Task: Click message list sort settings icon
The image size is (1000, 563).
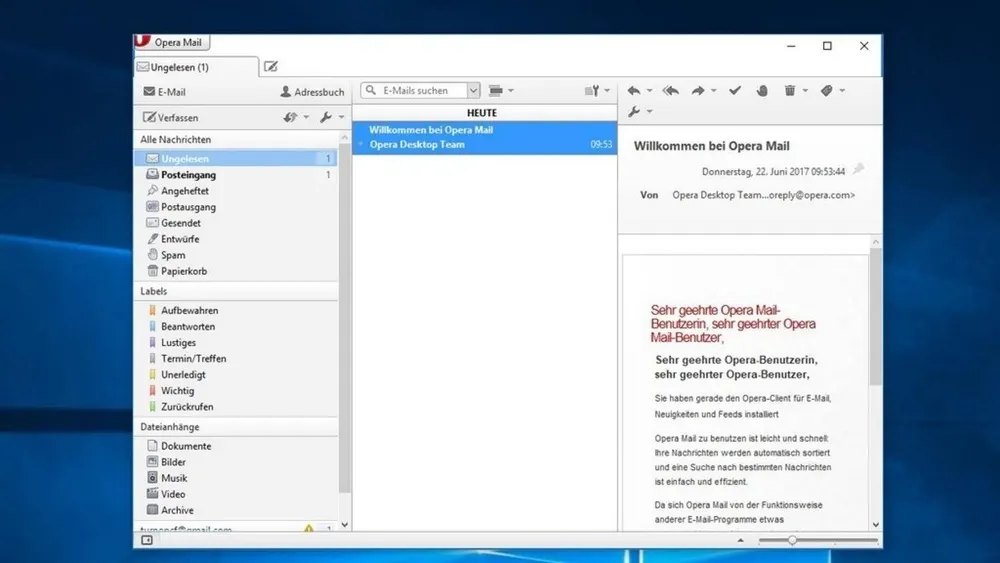Action: 592,91
